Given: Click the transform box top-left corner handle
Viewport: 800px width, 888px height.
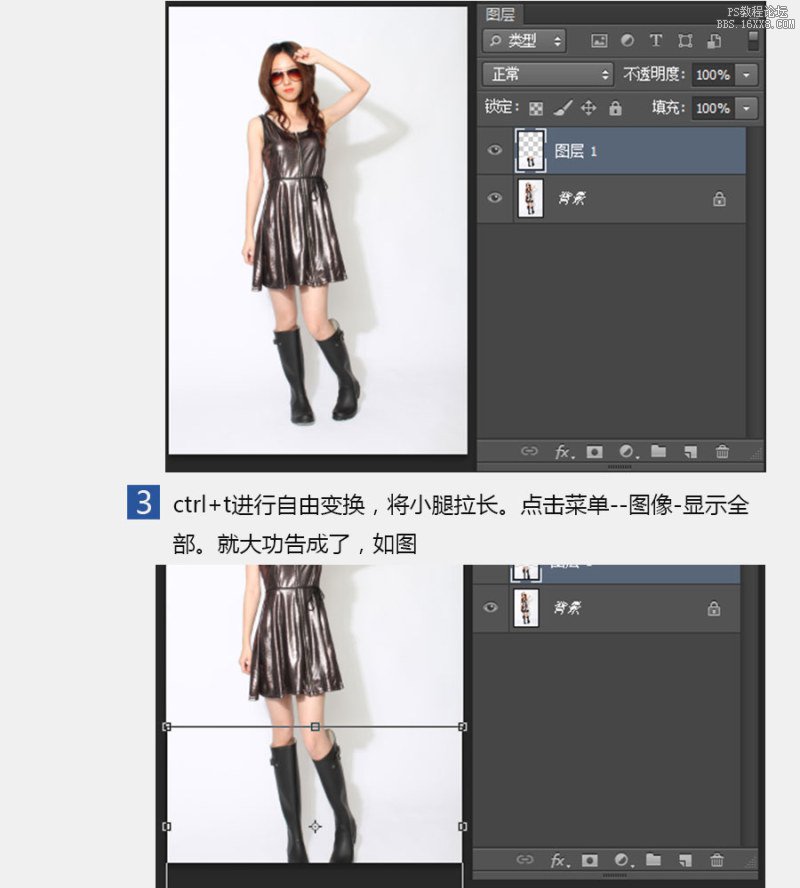Looking at the screenshot, I should point(166,727).
